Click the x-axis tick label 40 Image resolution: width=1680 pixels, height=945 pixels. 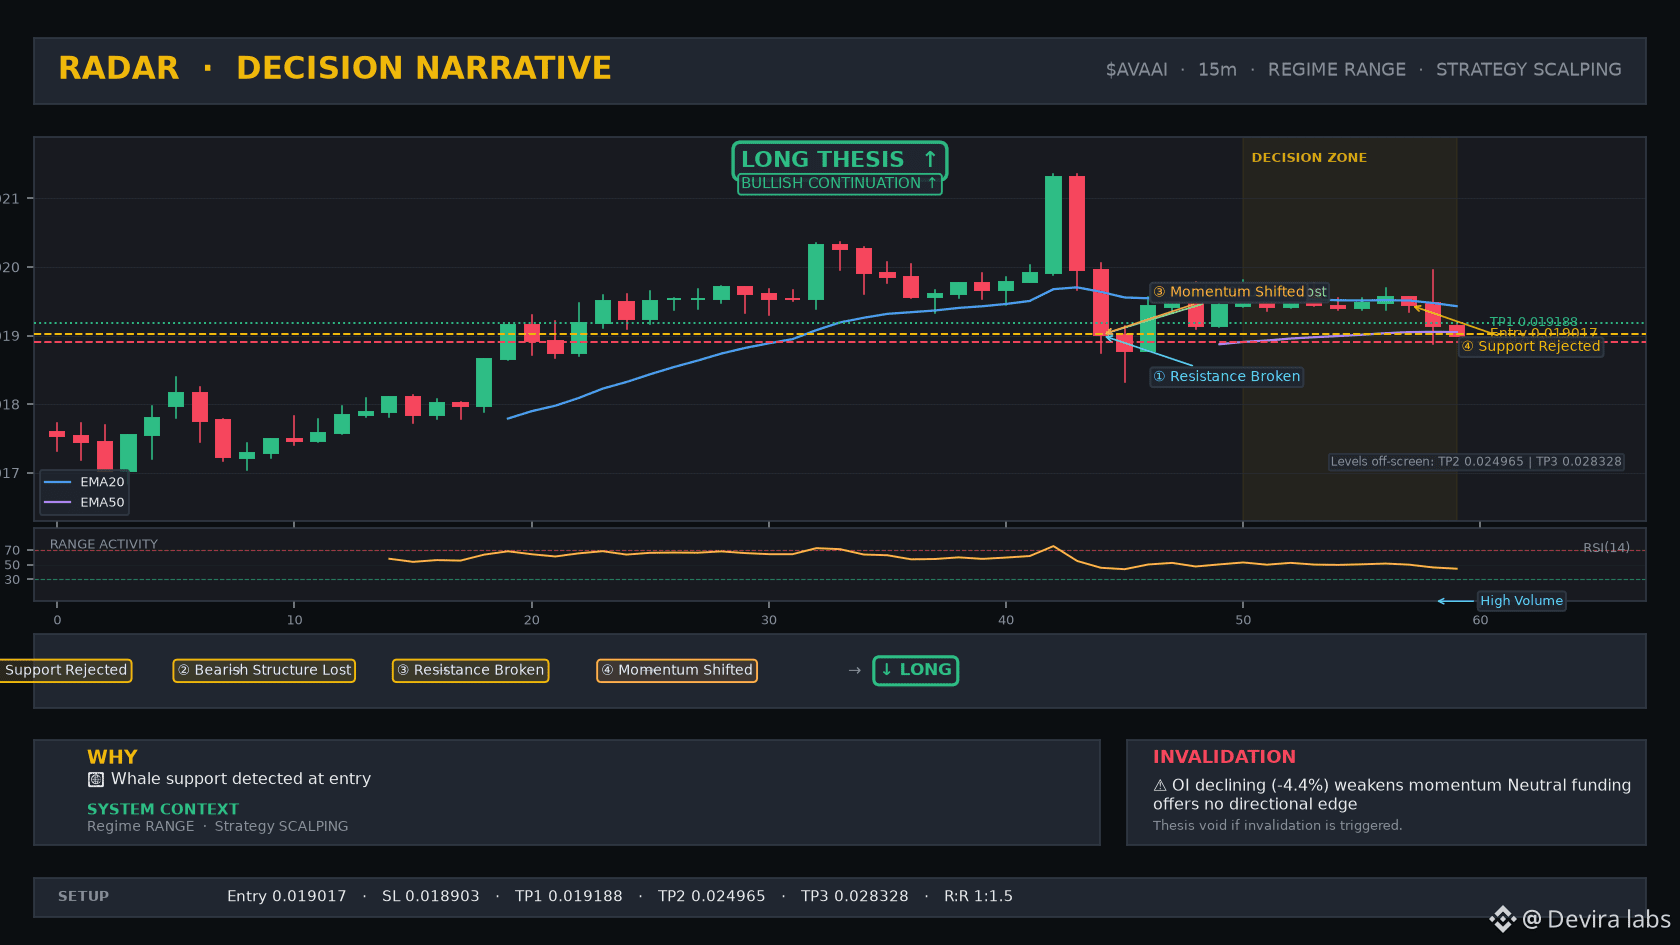pyautogui.click(x=1006, y=620)
